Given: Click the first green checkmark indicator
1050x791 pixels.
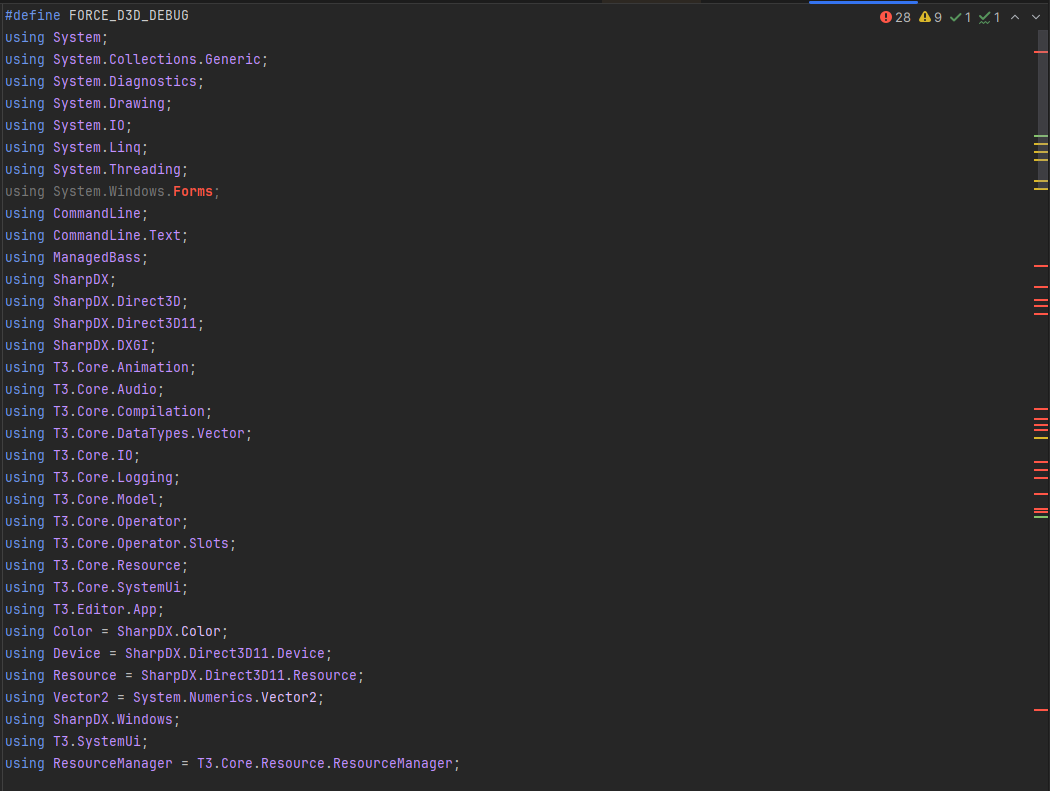Looking at the screenshot, I should tap(960, 17).
